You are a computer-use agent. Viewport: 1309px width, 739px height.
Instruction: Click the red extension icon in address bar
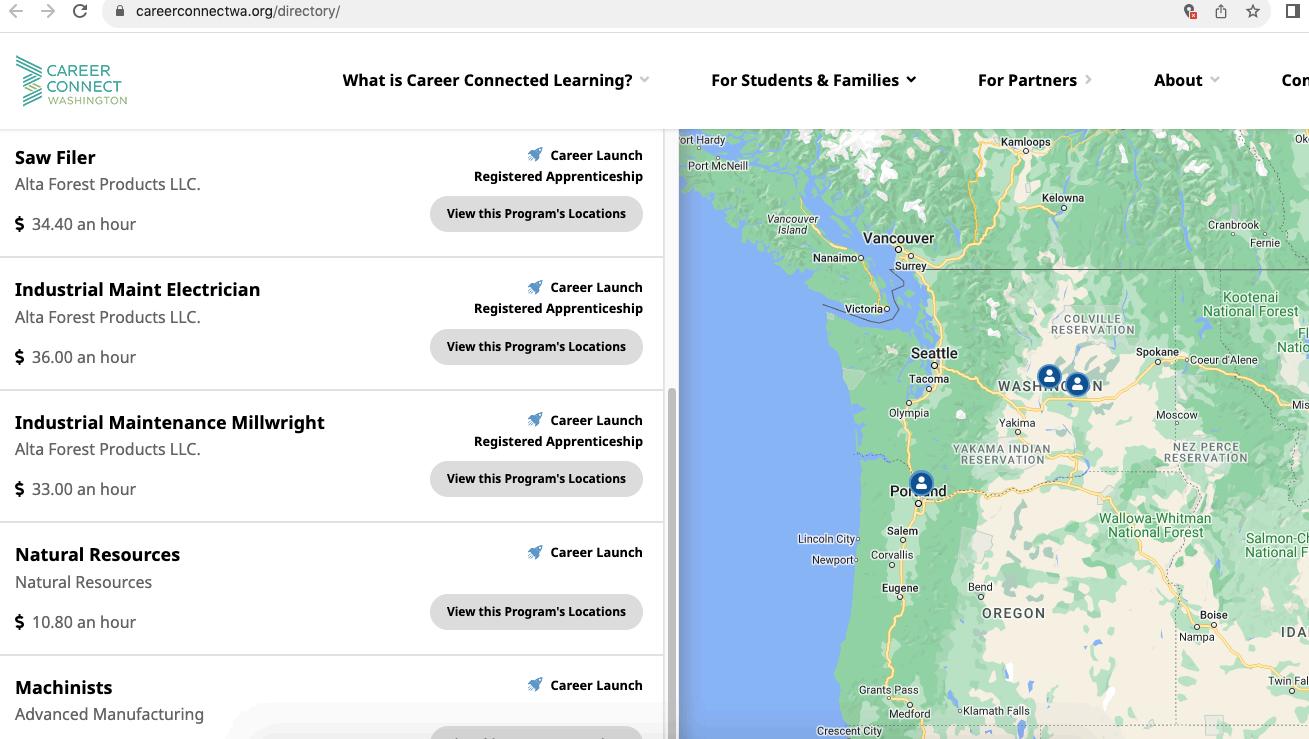pyautogui.click(x=1189, y=11)
